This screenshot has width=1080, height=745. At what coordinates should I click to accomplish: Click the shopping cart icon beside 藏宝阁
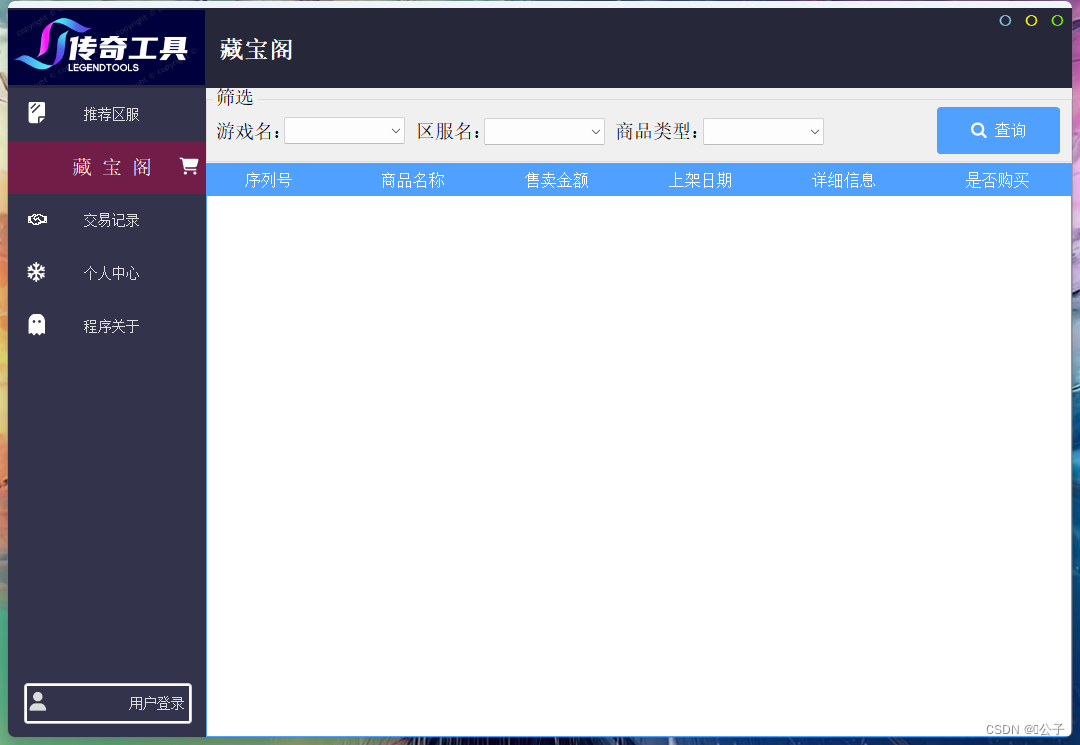[188, 166]
